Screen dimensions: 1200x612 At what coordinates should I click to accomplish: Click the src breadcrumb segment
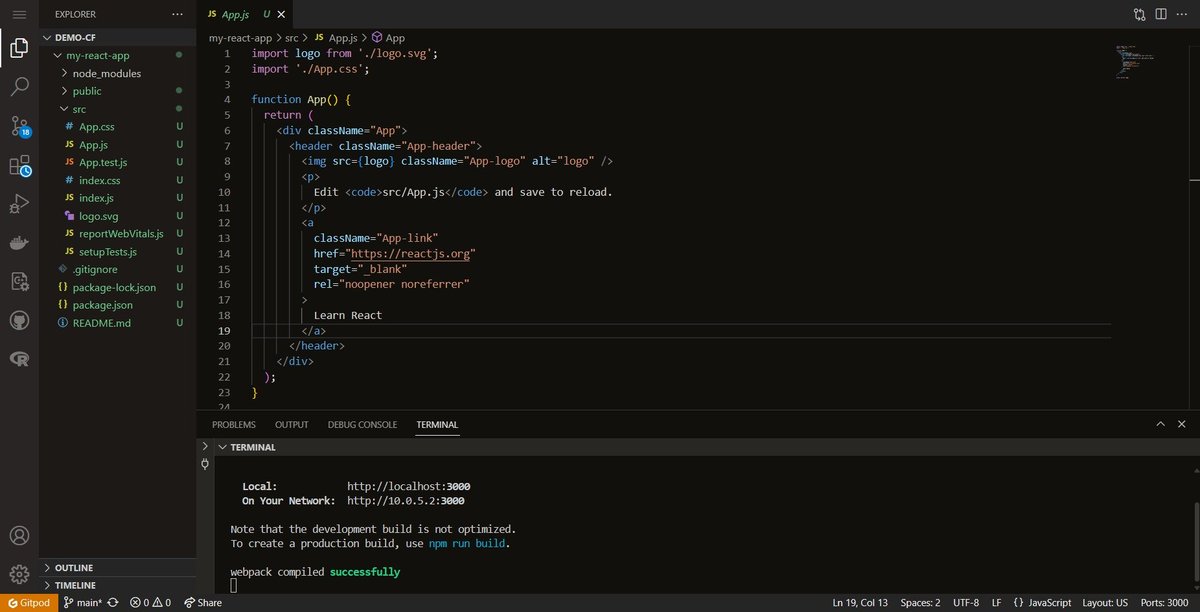[x=292, y=37]
